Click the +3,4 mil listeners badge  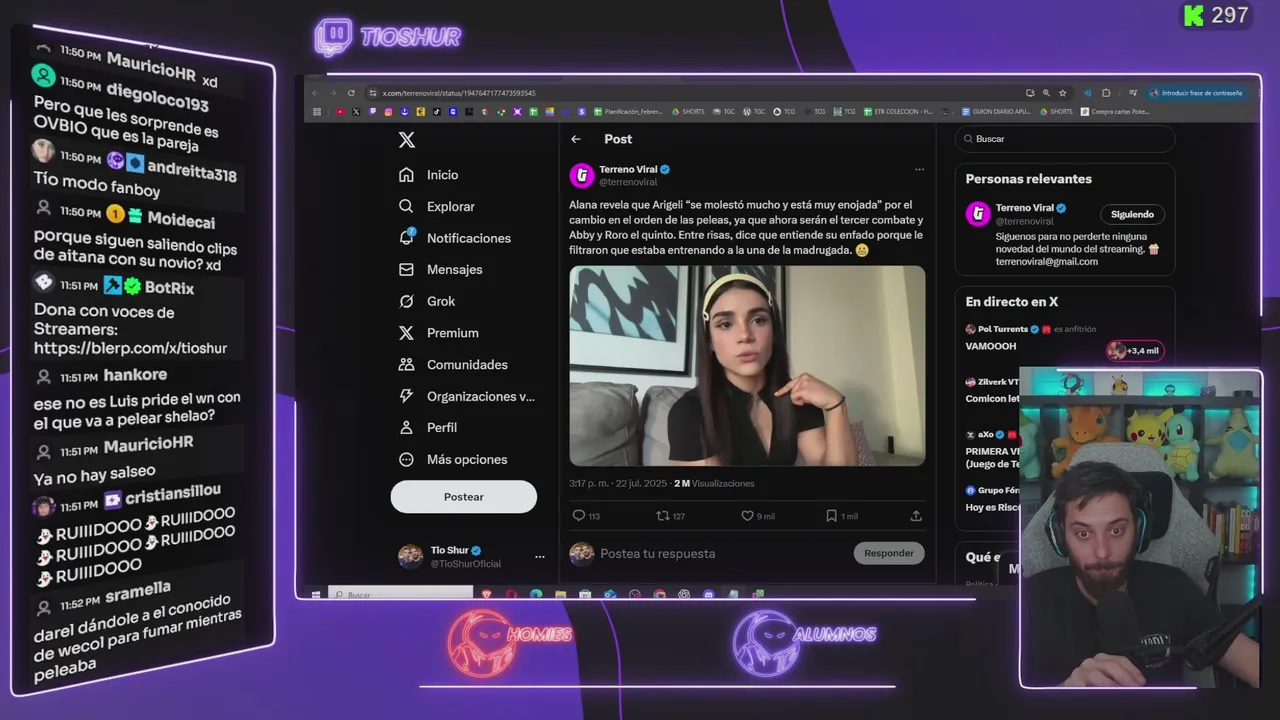(x=1134, y=350)
